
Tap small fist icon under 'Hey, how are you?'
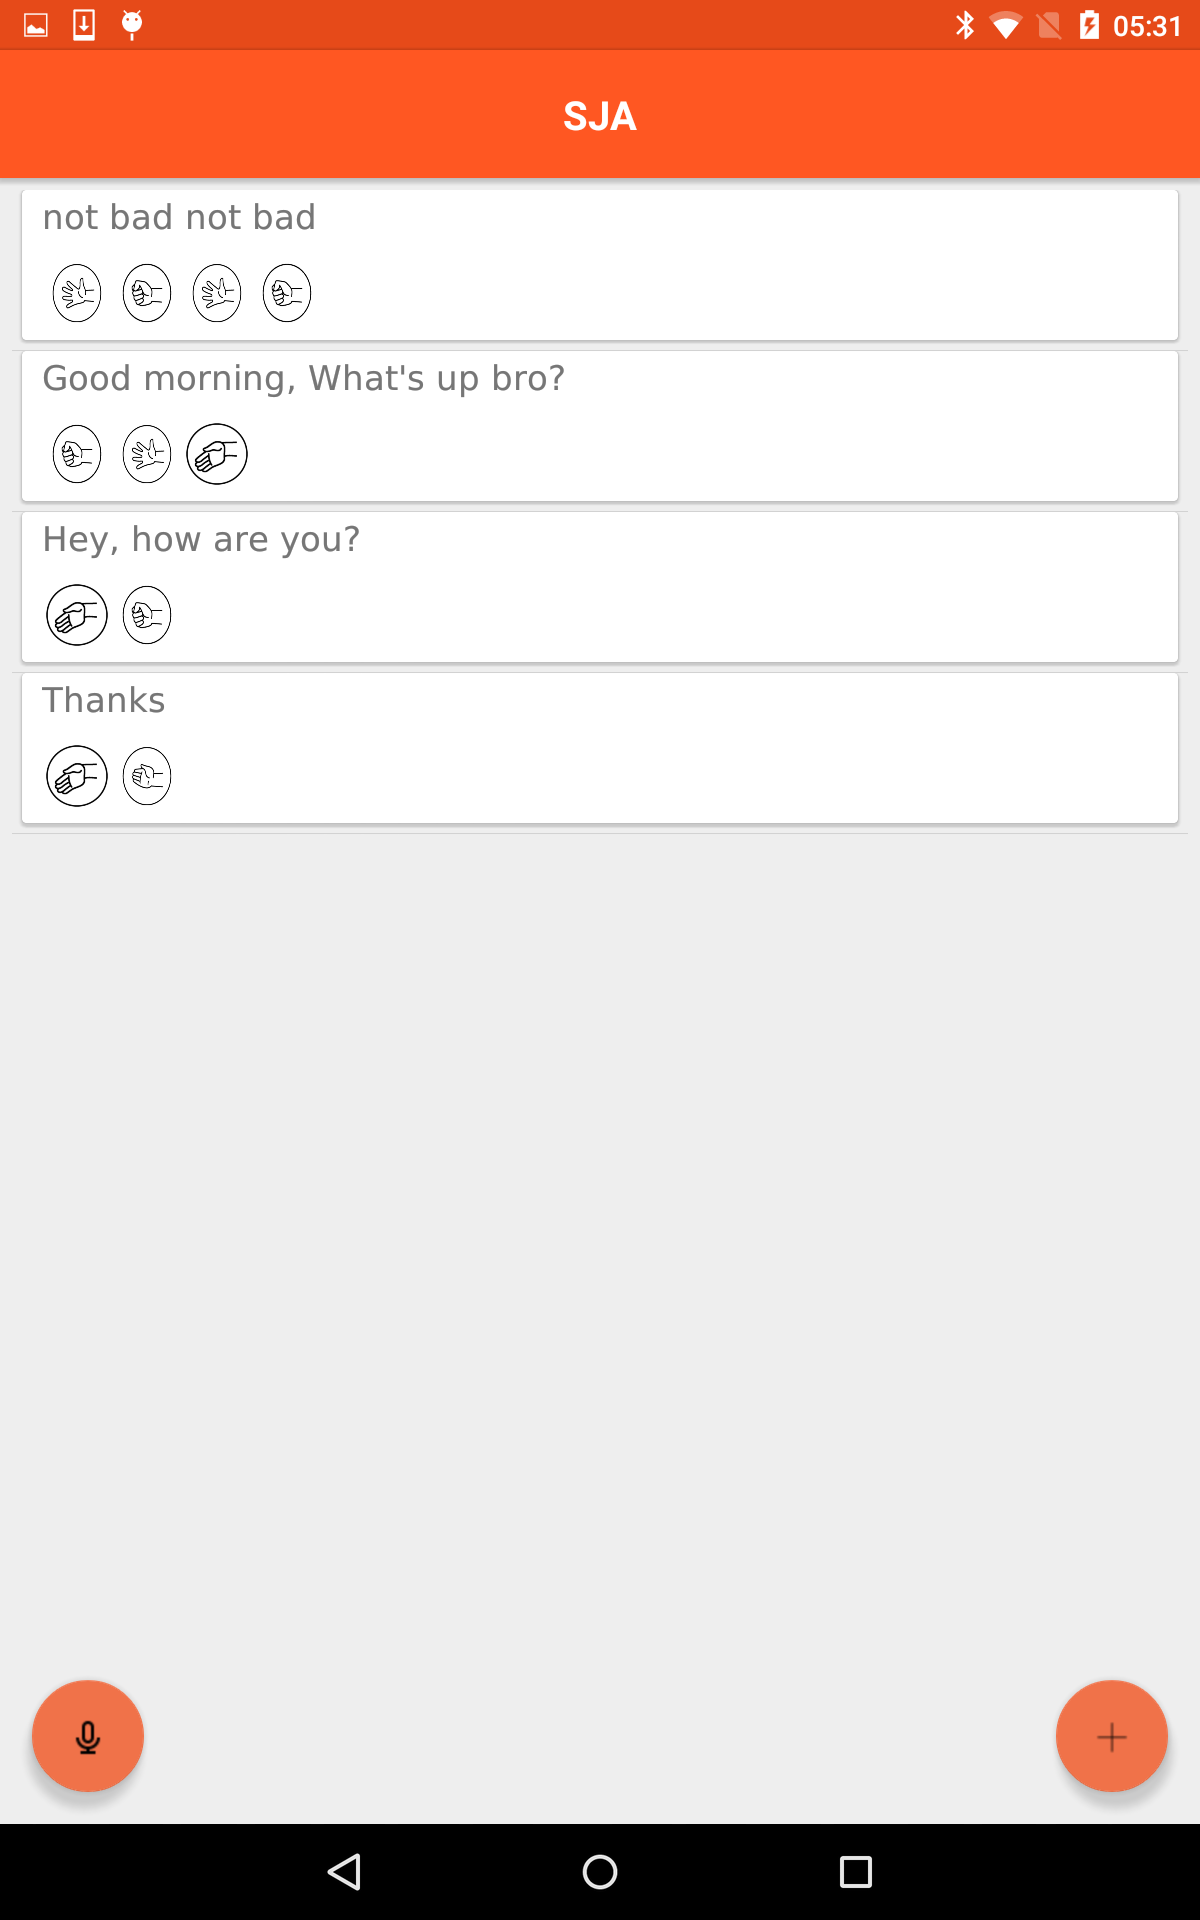[x=147, y=615]
